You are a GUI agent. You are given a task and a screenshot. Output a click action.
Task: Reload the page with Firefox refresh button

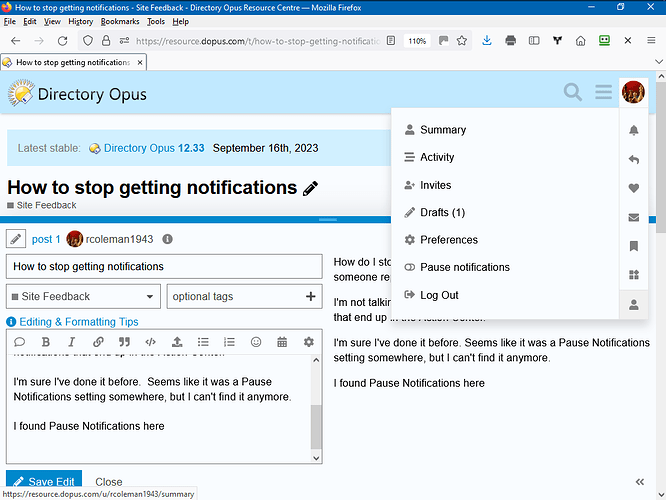(x=62, y=41)
